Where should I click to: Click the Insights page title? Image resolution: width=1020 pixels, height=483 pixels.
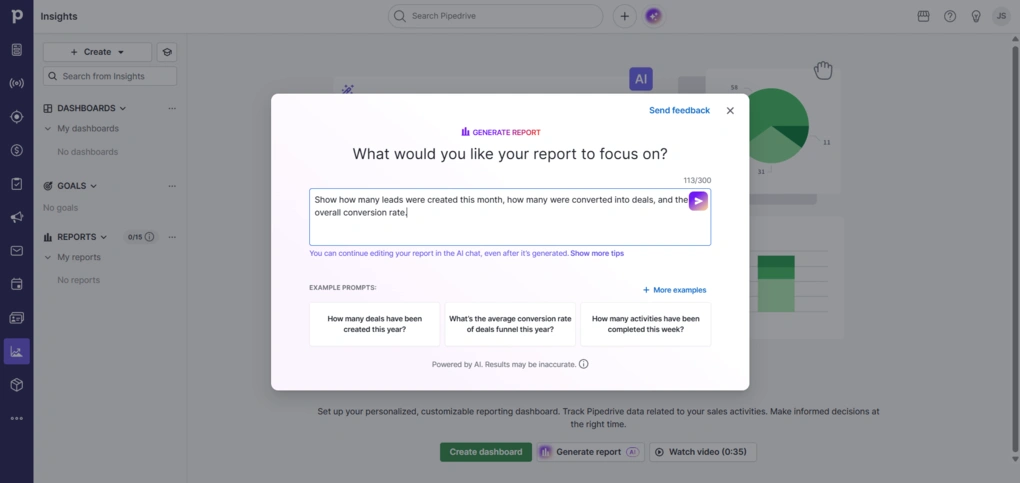pyautogui.click(x=59, y=16)
